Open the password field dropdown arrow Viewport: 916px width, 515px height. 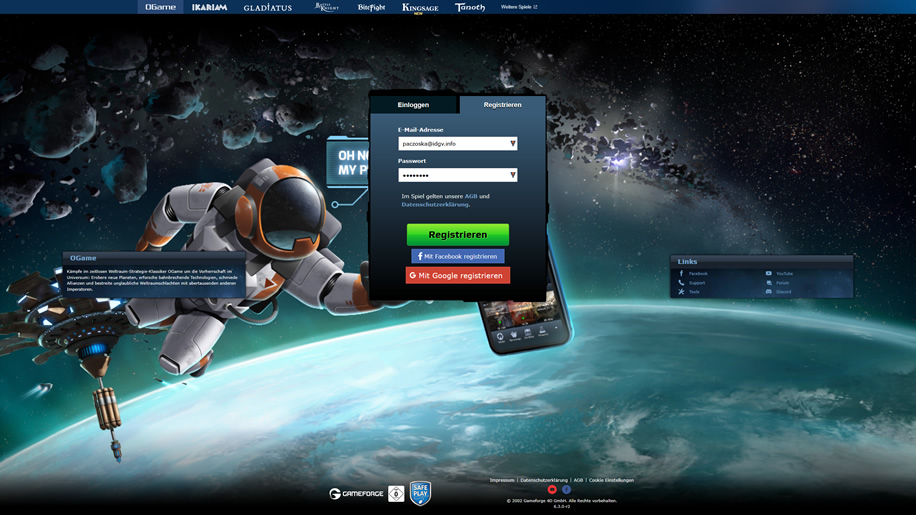pyautogui.click(x=512, y=175)
